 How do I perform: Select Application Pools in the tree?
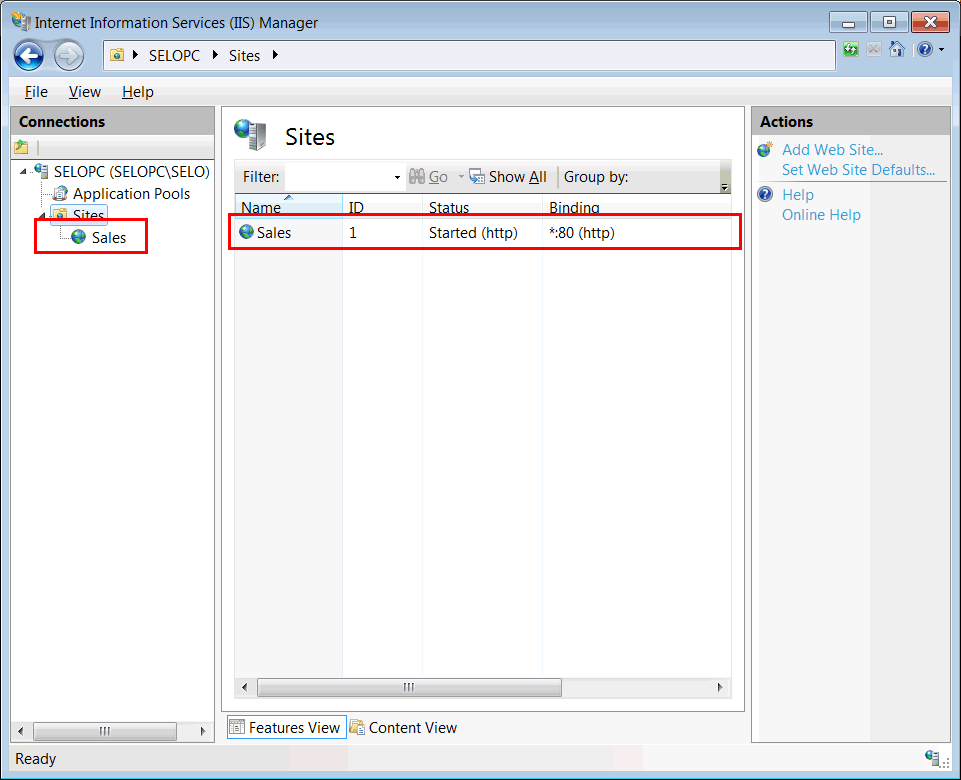click(x=131, y=194)
